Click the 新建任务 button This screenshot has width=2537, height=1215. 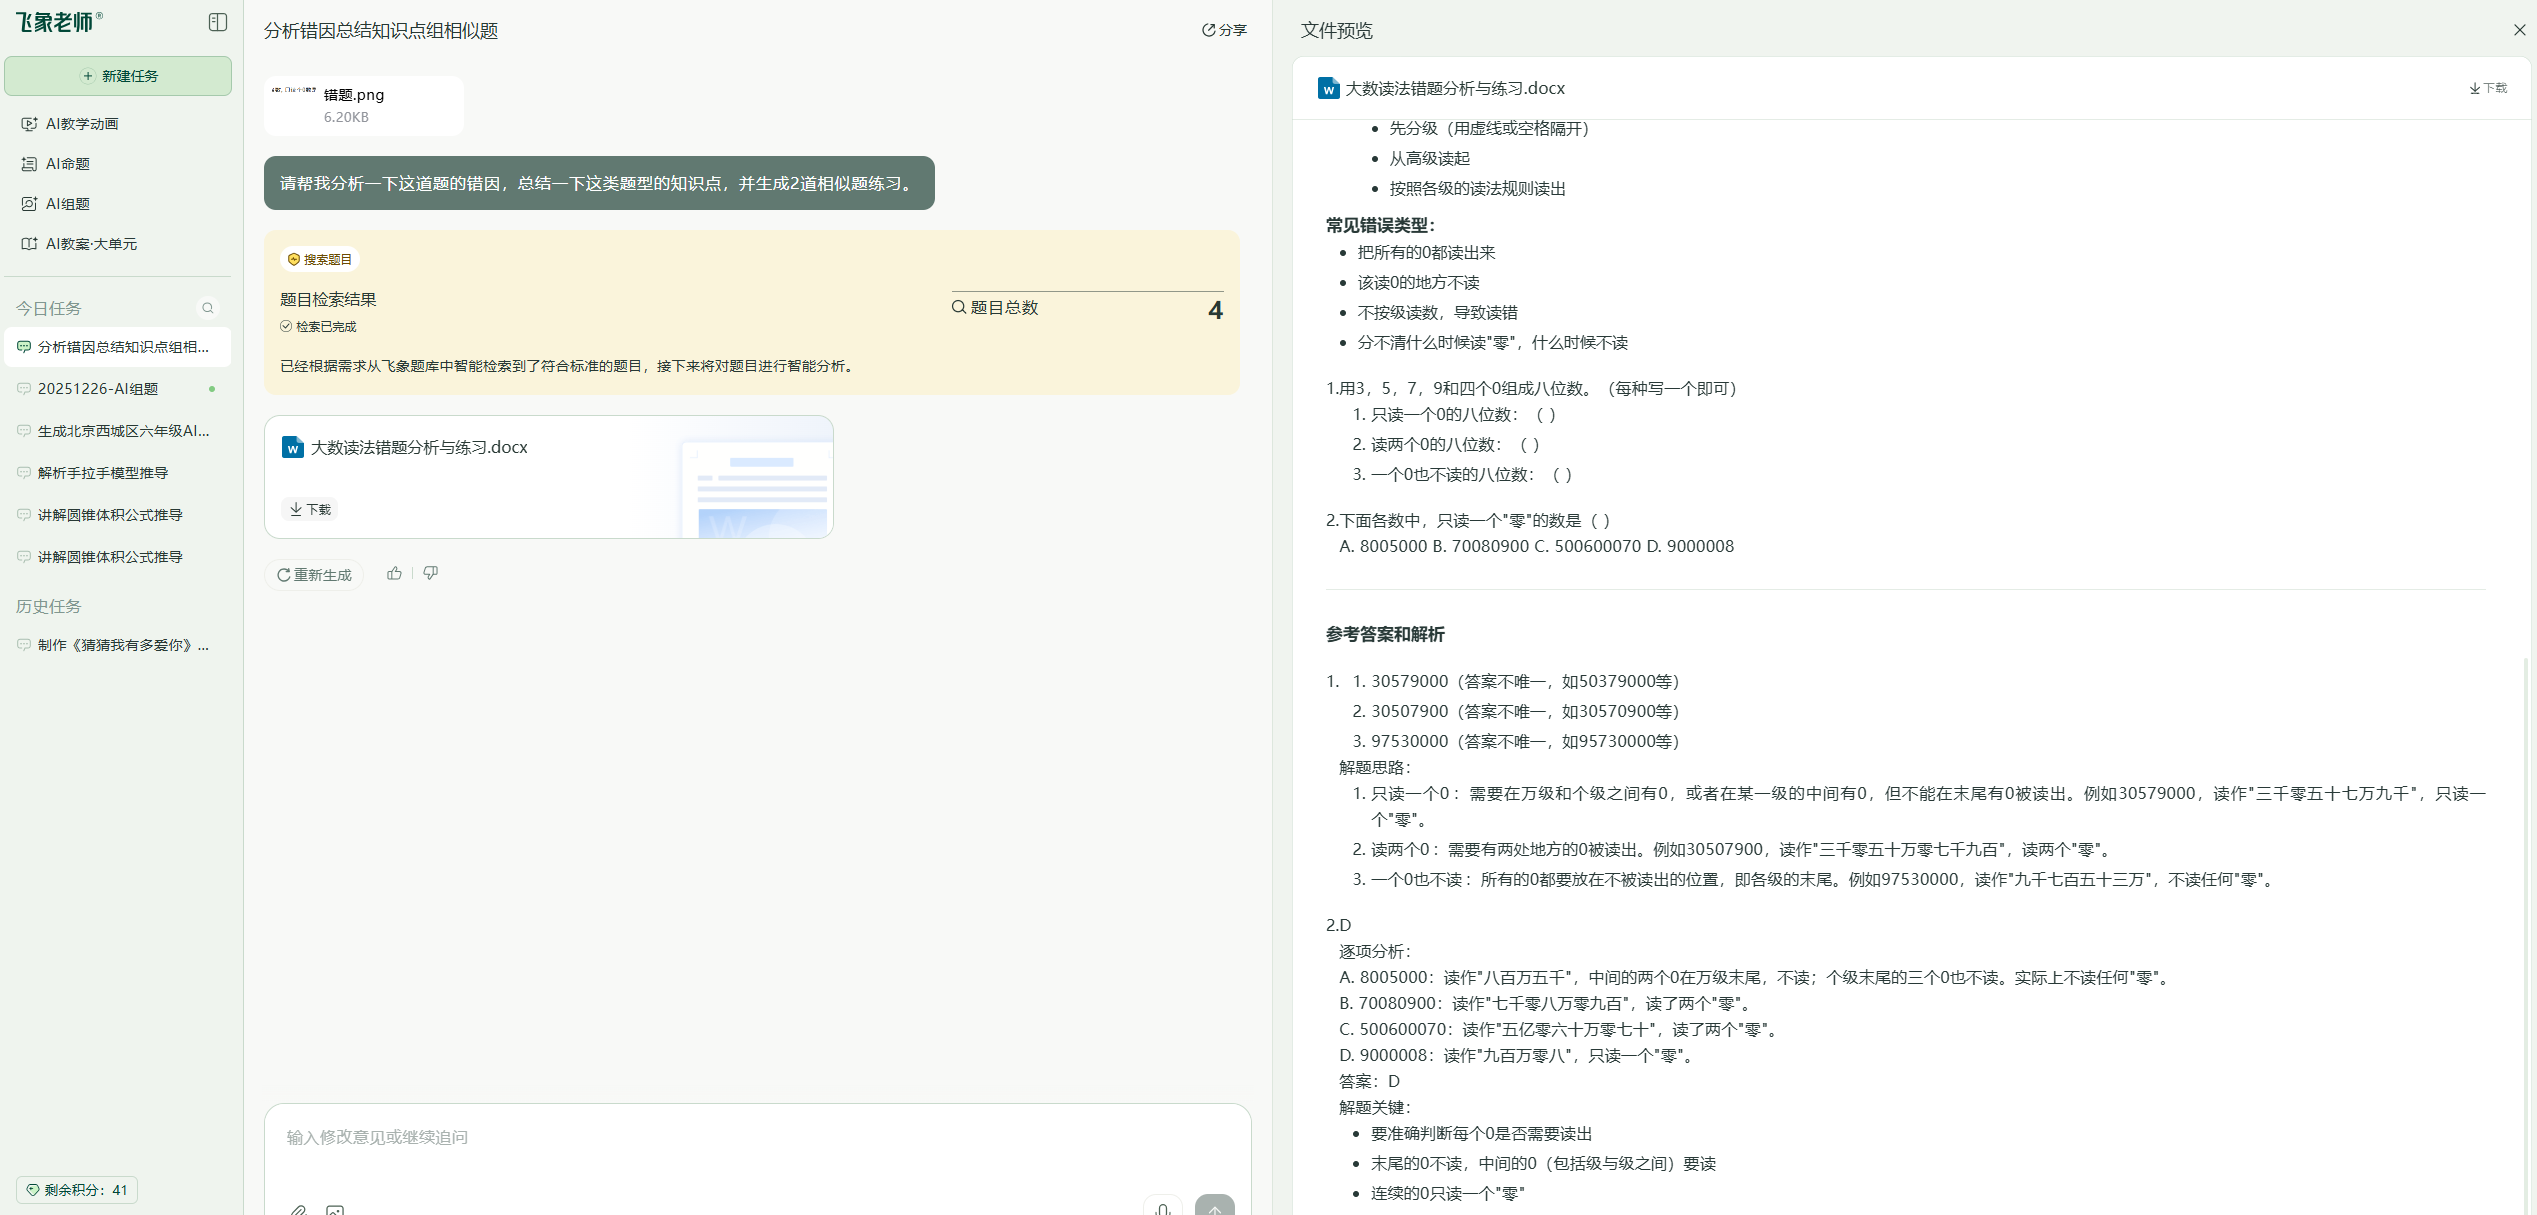(118, 76)
